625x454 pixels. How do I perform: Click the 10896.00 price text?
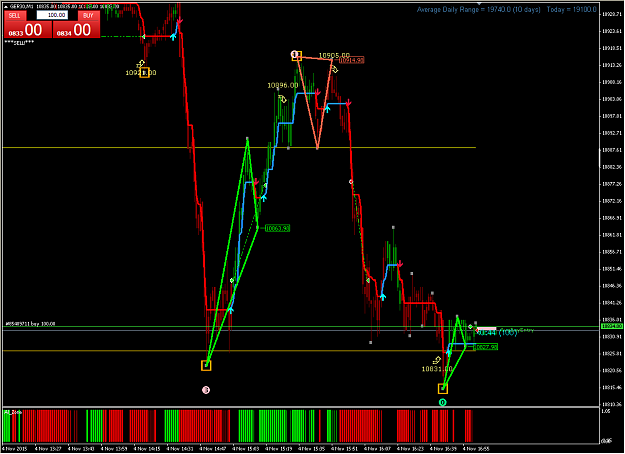coord(283,85)
